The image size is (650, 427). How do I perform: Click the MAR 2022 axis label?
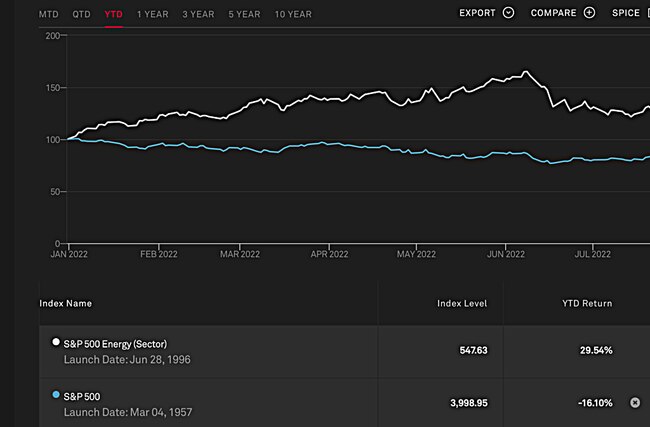point(240,254)
